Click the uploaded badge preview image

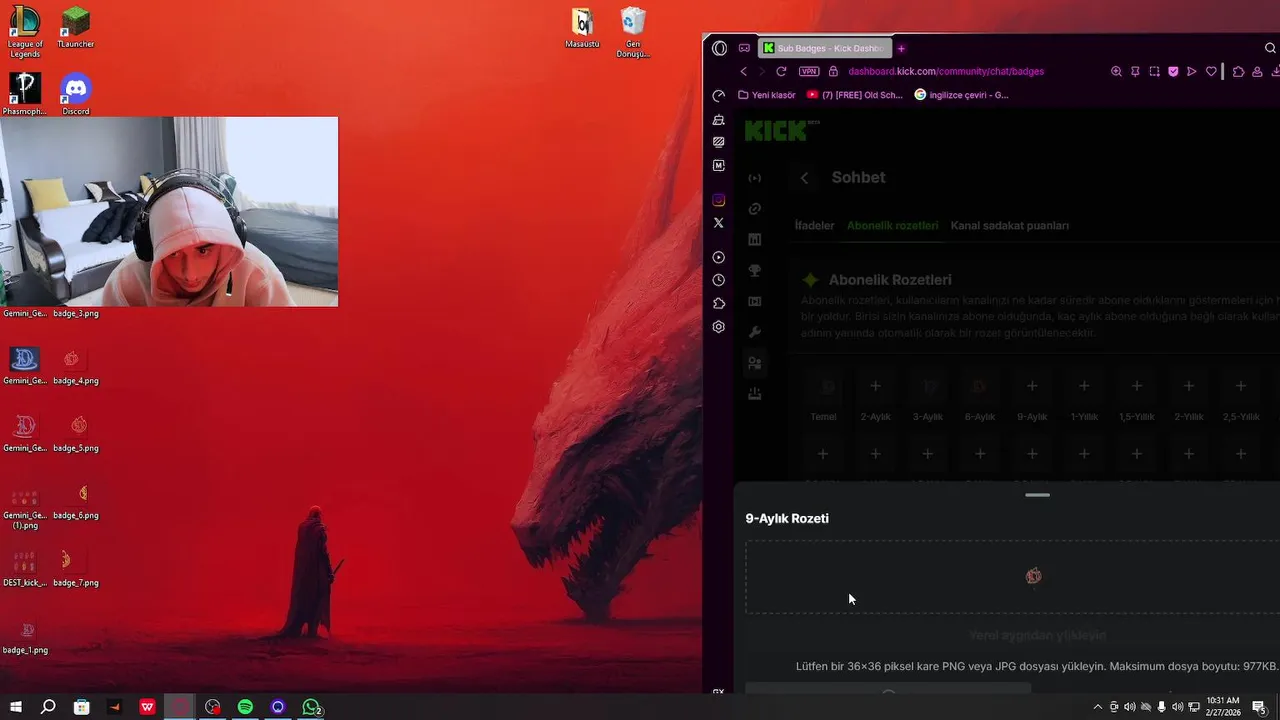[x=1033, y=576]
